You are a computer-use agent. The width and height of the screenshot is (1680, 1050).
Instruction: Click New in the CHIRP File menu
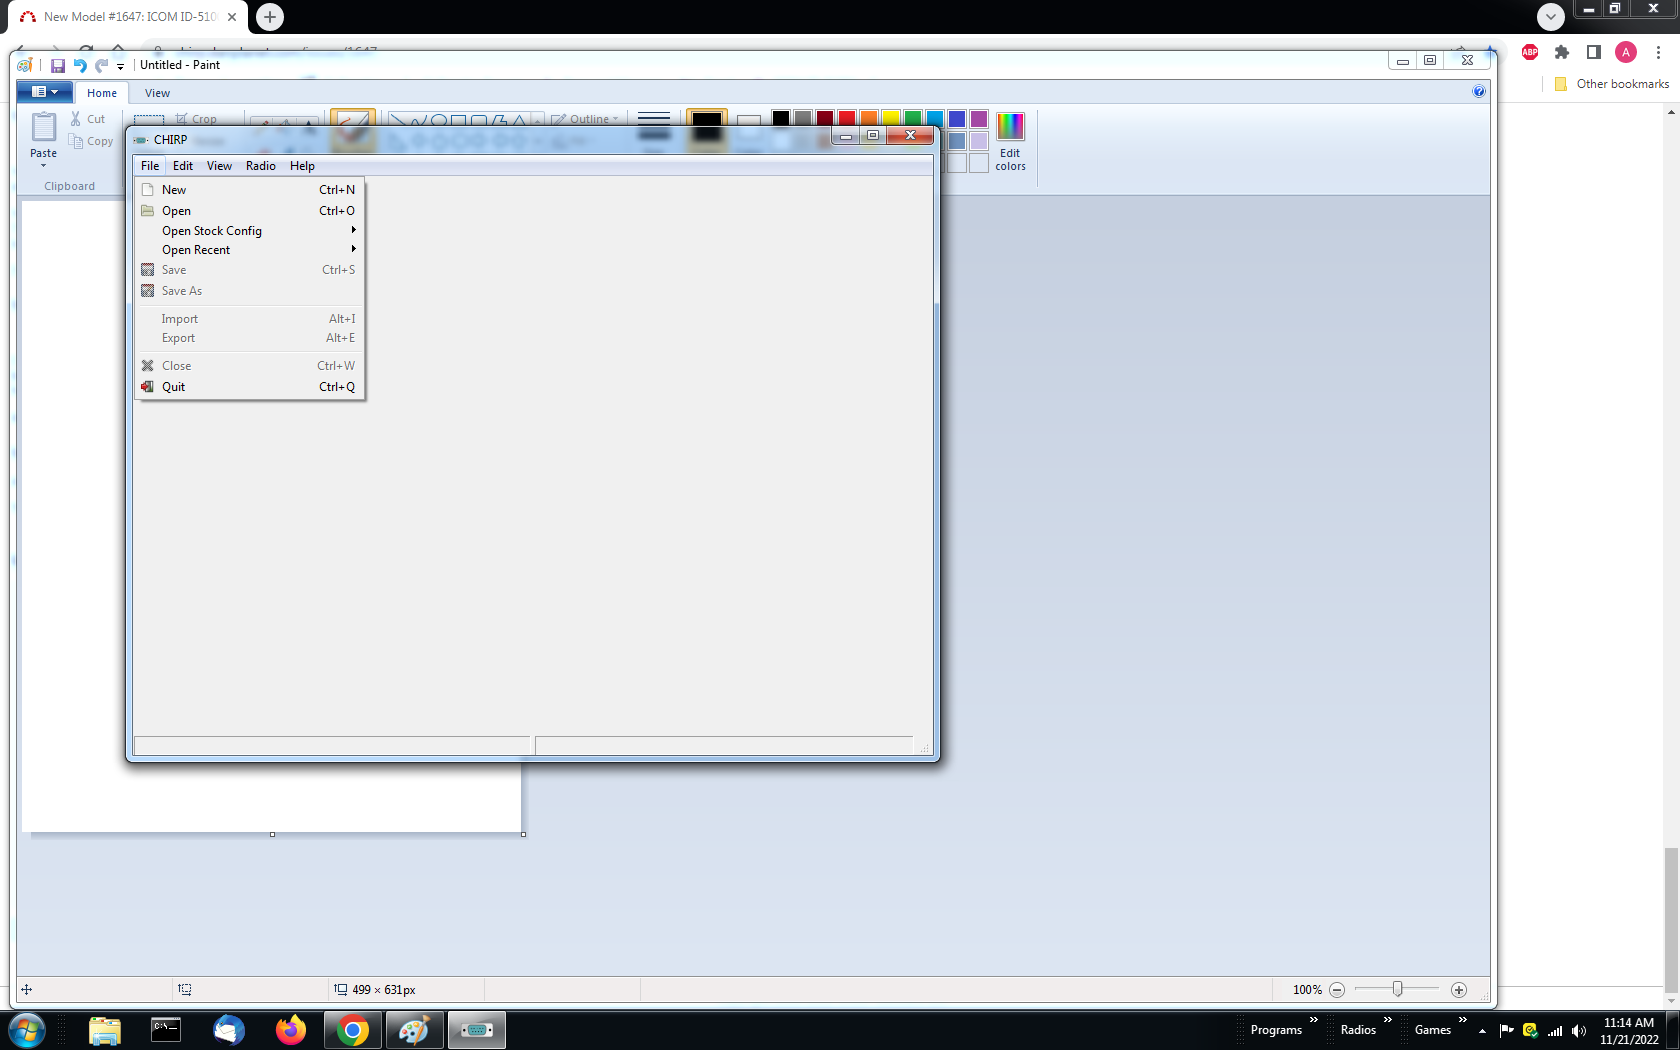249,190
